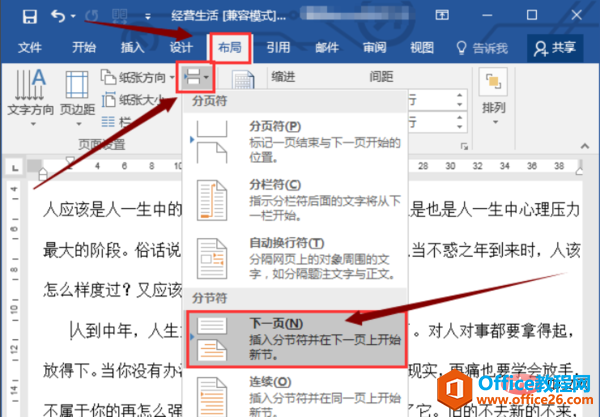Image resolution: width=600 pixels, height=417 pixels.
Task: Select 分栏符(C) column break option
Action: [295, 200]
